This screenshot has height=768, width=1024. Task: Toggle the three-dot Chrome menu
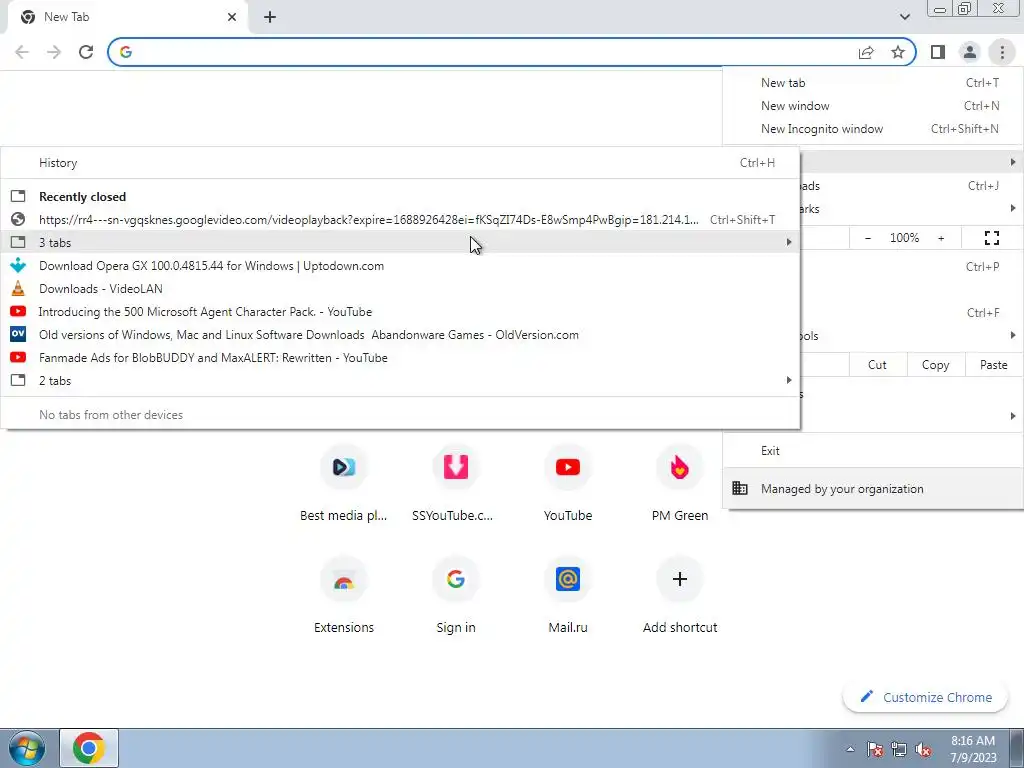pyautogui.click(x=1002, y=52)
